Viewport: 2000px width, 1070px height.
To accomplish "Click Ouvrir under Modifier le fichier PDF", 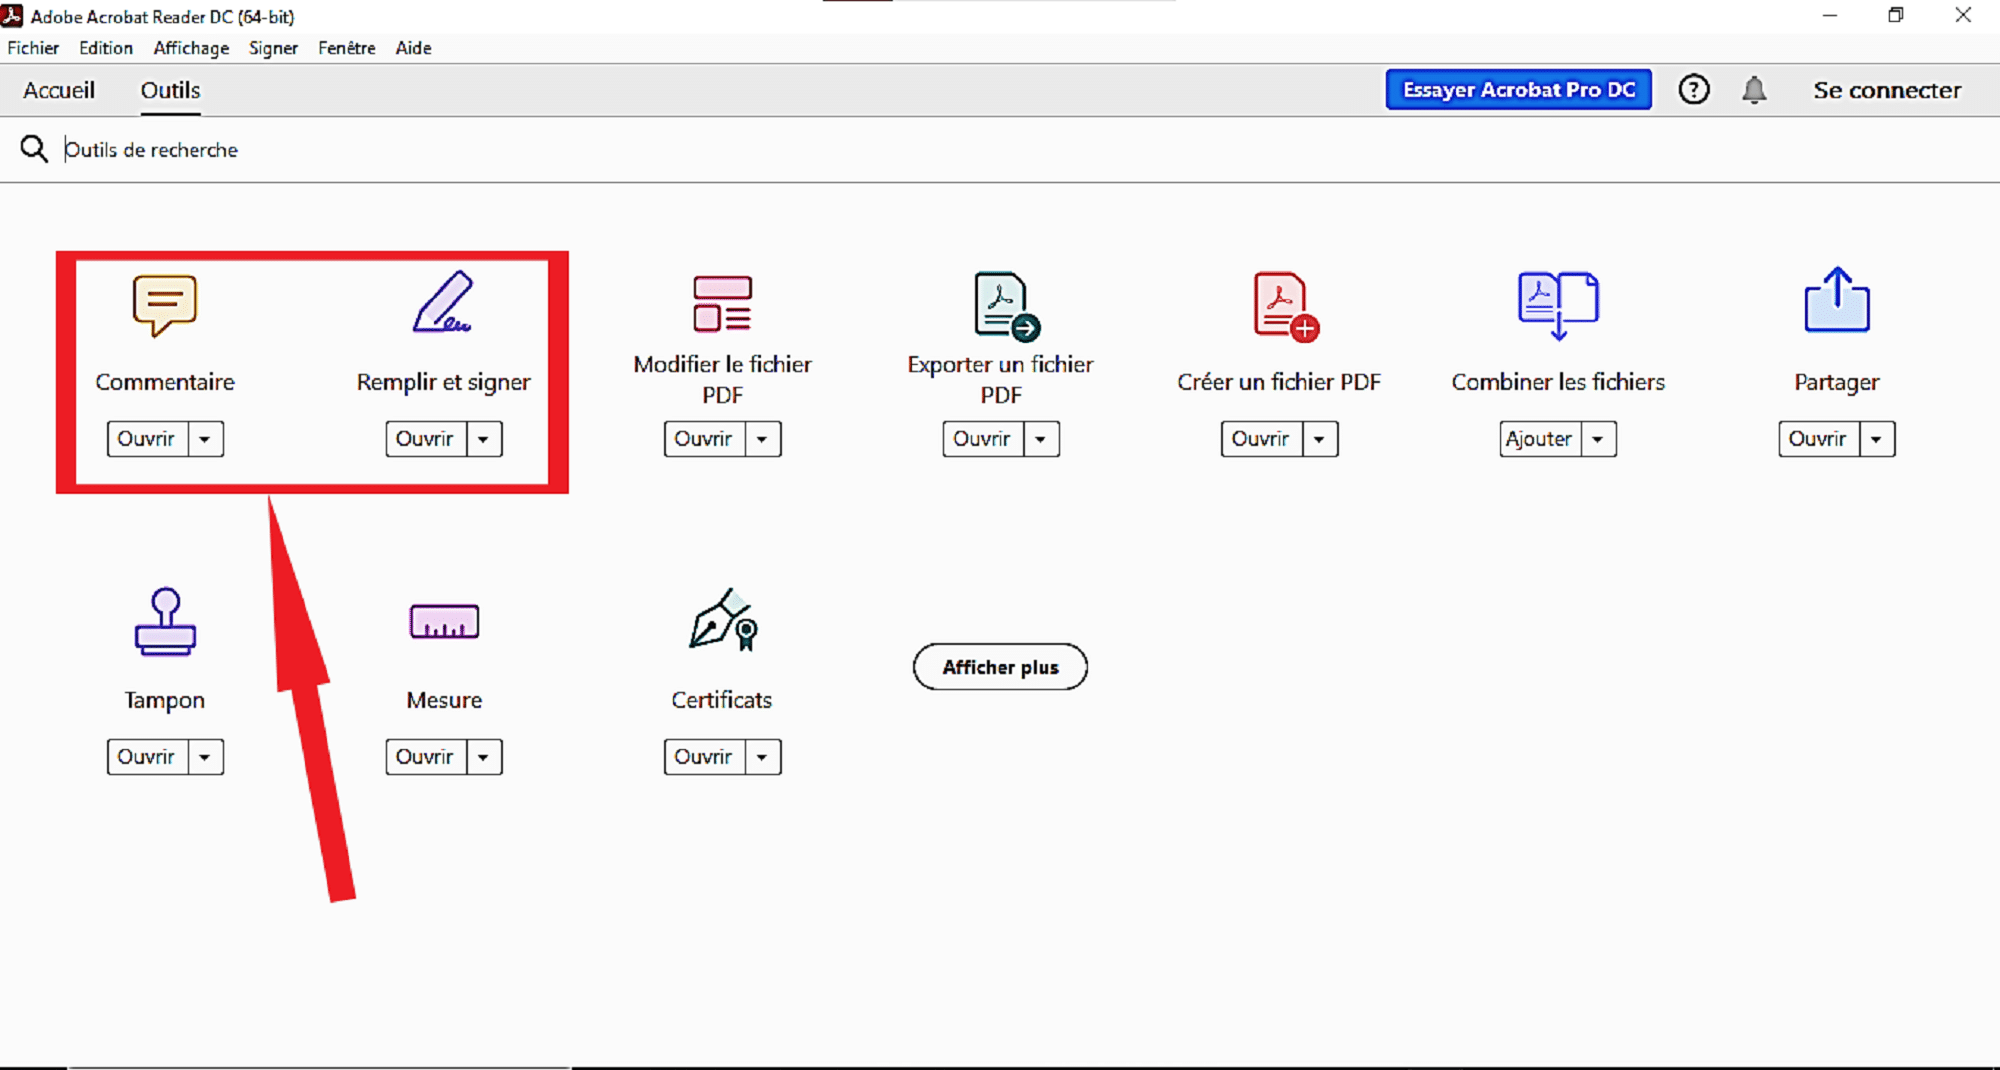I will (704, 439).
